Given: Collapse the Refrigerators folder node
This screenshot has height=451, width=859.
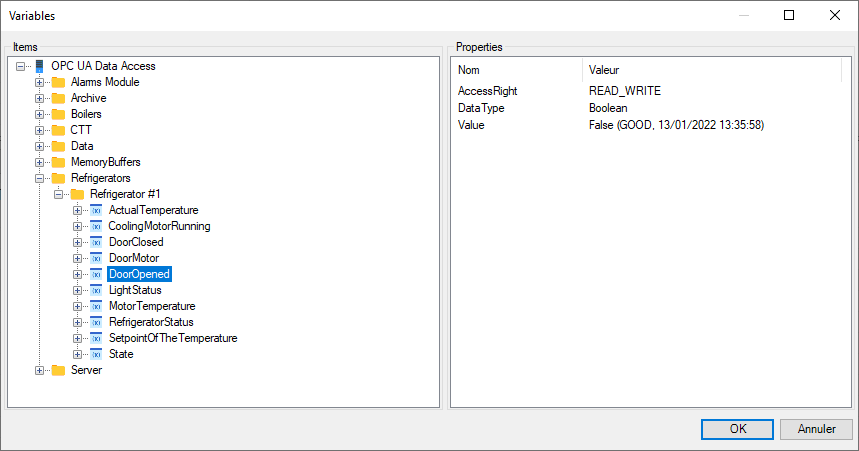Looking at the screenshot, I should pyautogui.click(x=40, y=178).
